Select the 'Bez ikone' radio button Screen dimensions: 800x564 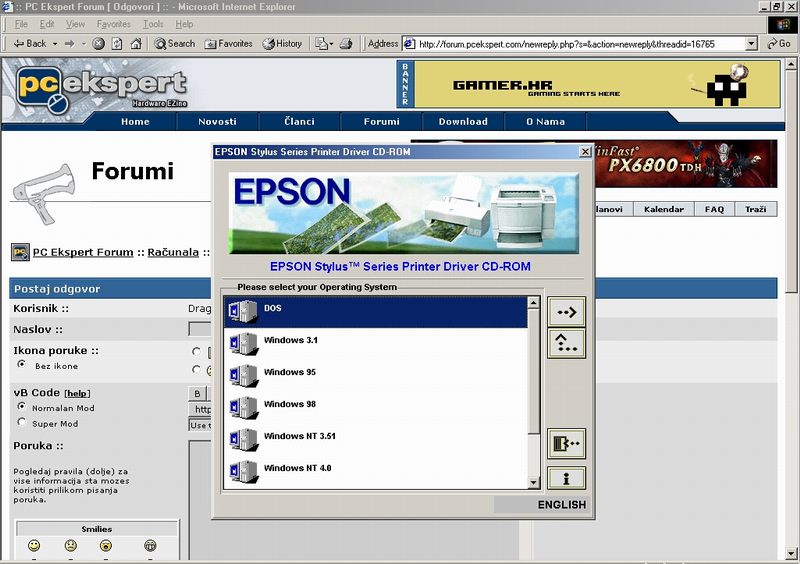tap(22, 365)
